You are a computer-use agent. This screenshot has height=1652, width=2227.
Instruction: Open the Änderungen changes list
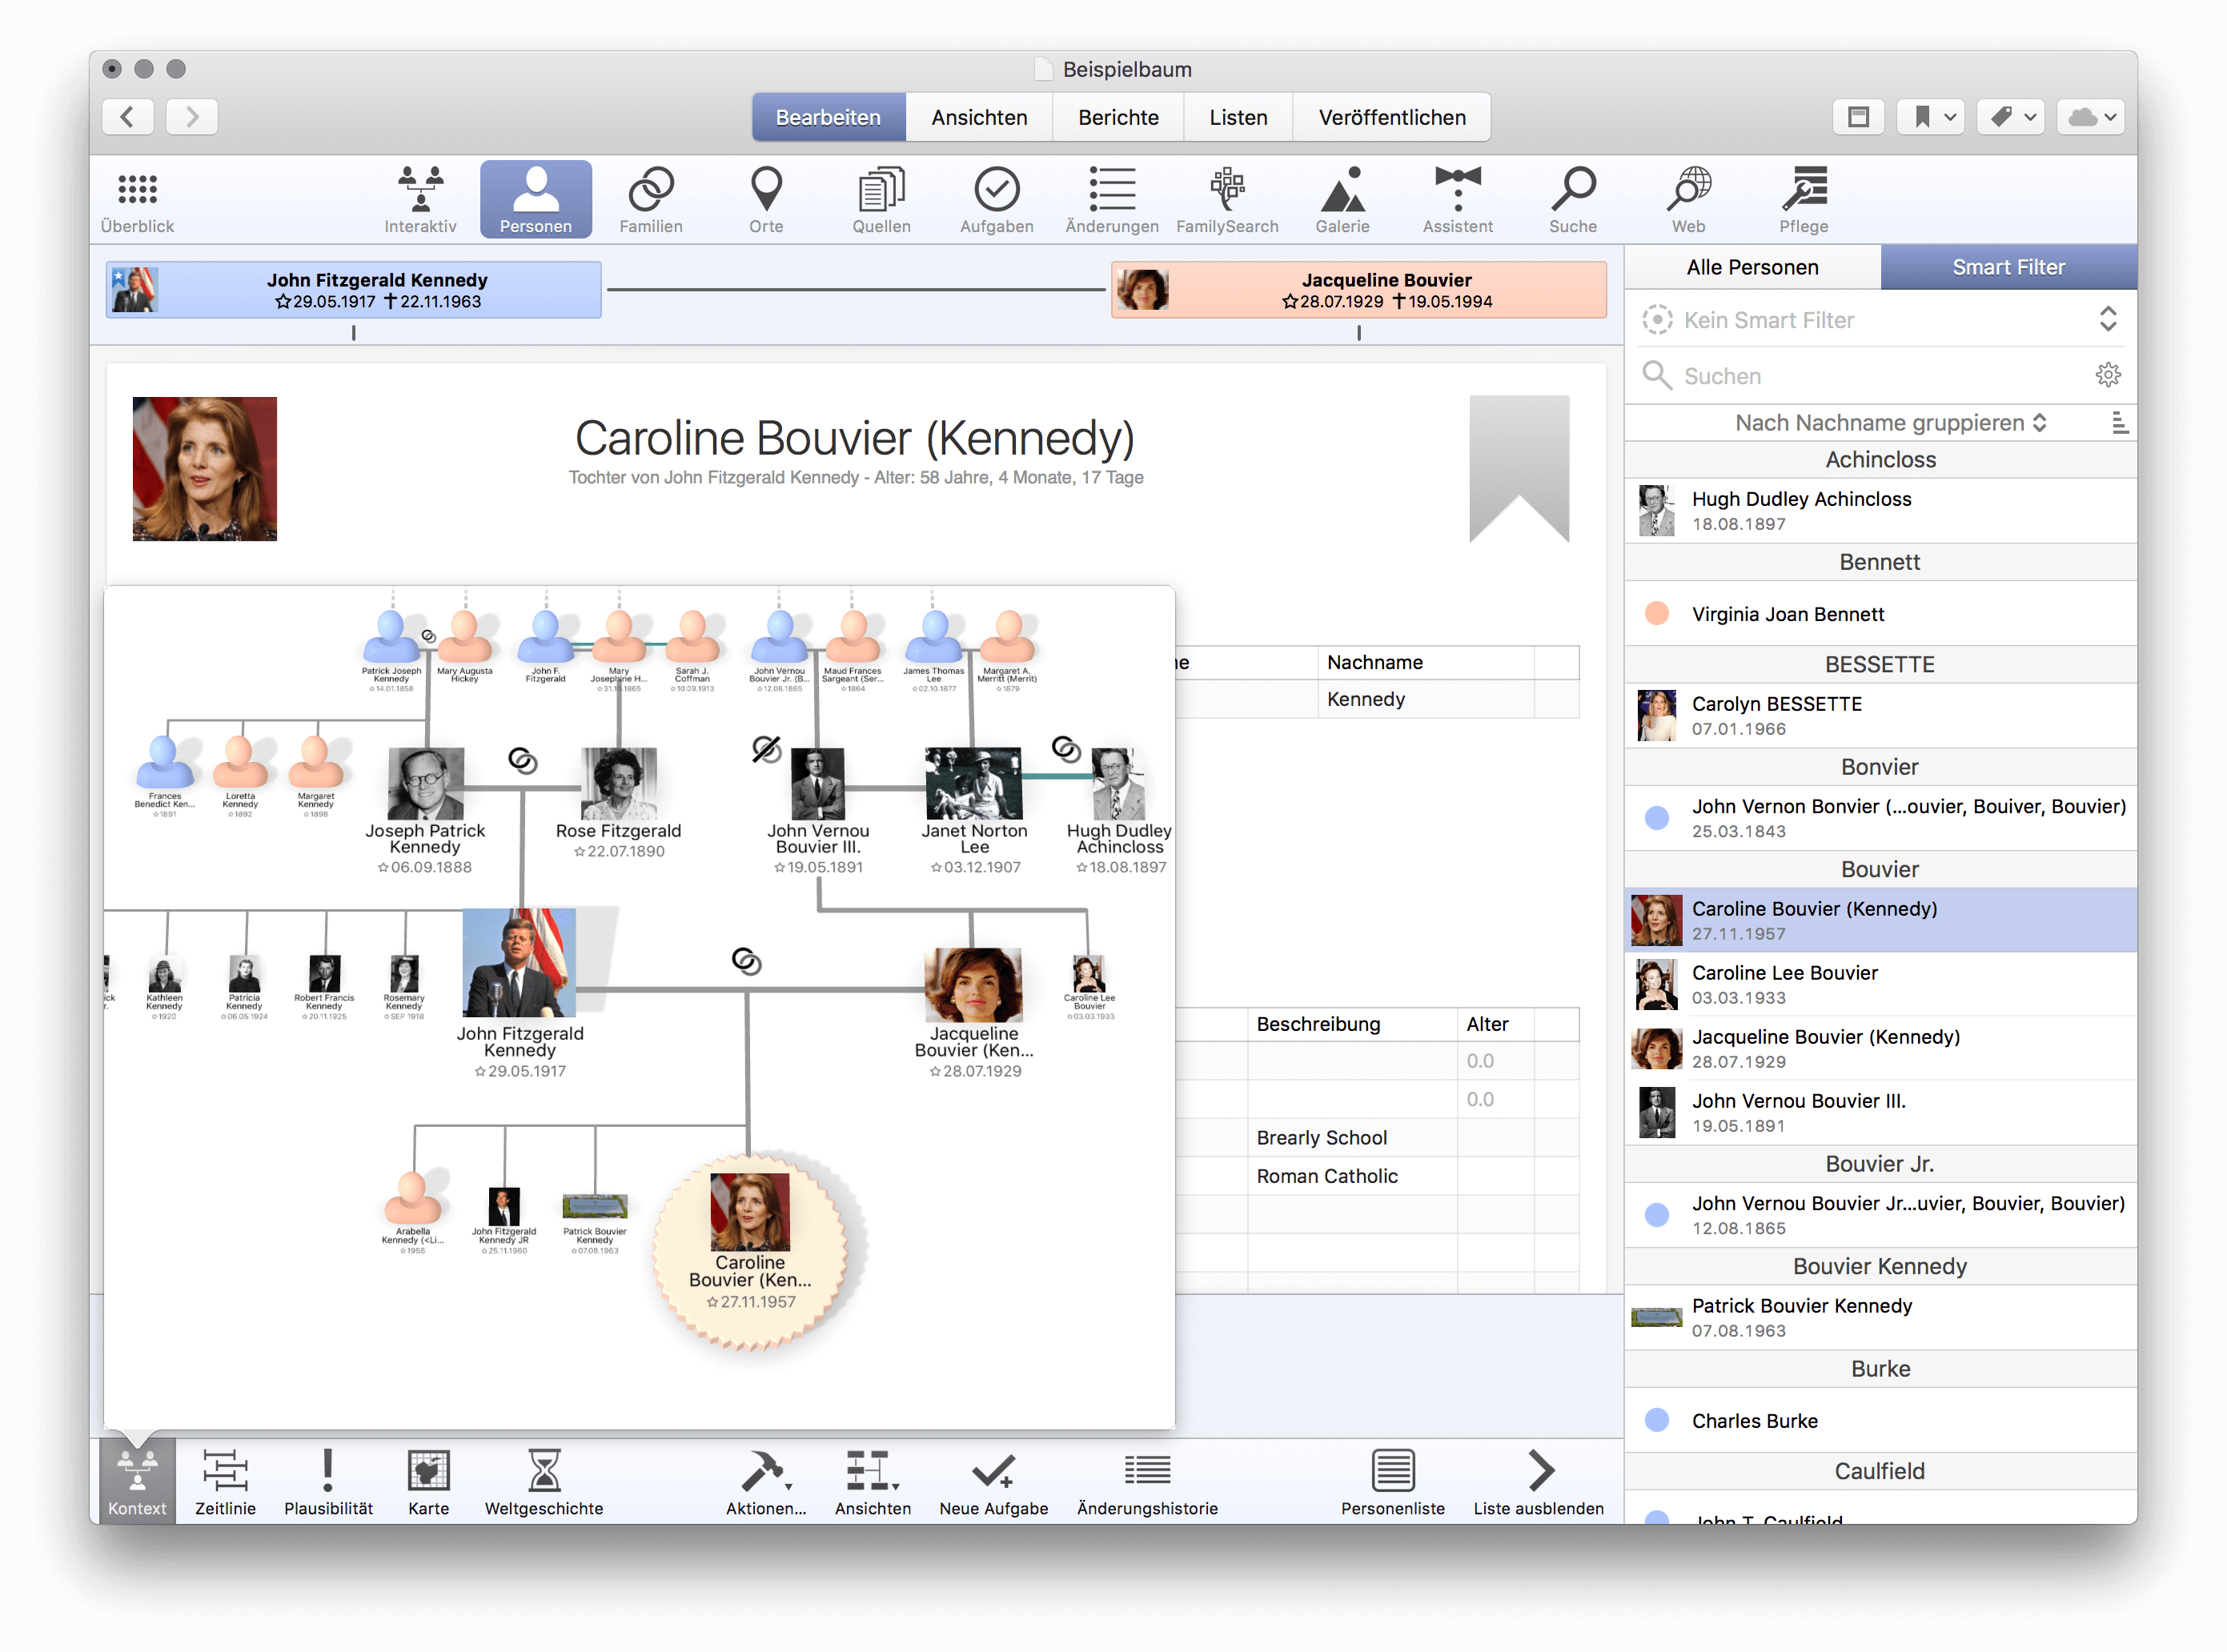click(1112, 200)
